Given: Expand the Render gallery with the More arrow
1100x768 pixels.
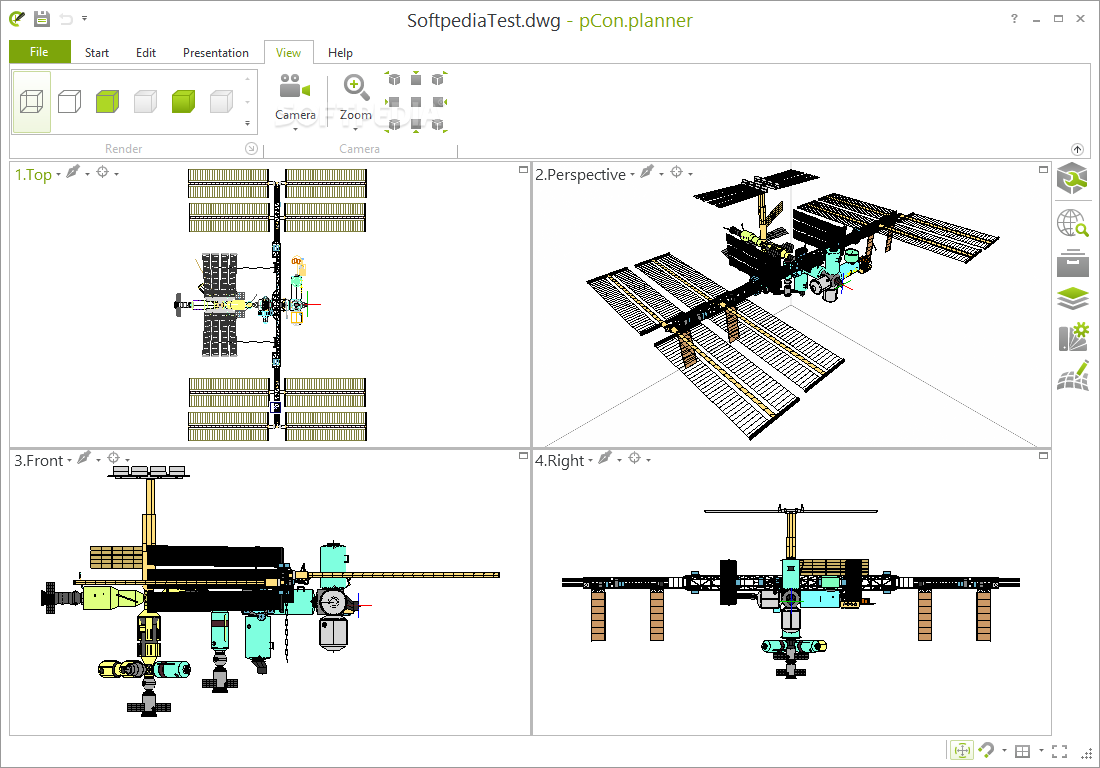Looking at the screenshot, I should 247,123.
